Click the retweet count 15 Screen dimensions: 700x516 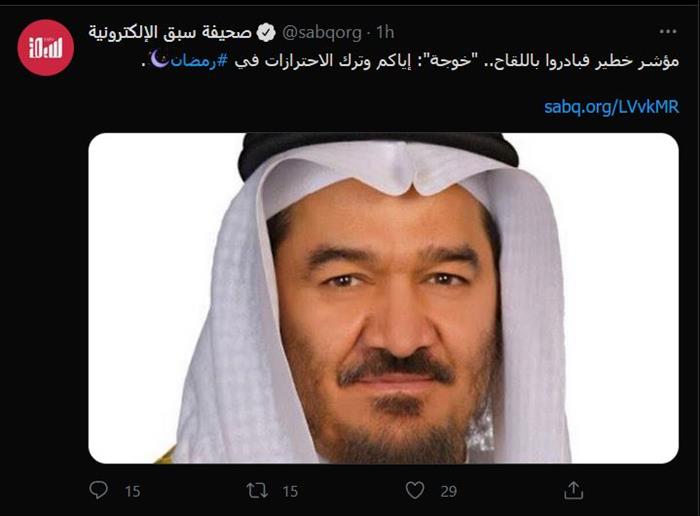click(290, 491)
